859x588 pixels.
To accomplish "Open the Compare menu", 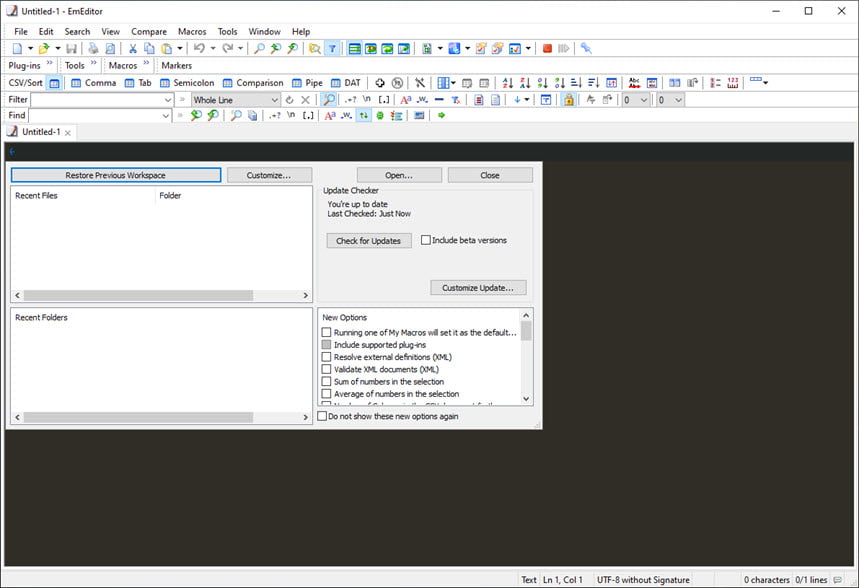I will (149, 32).
